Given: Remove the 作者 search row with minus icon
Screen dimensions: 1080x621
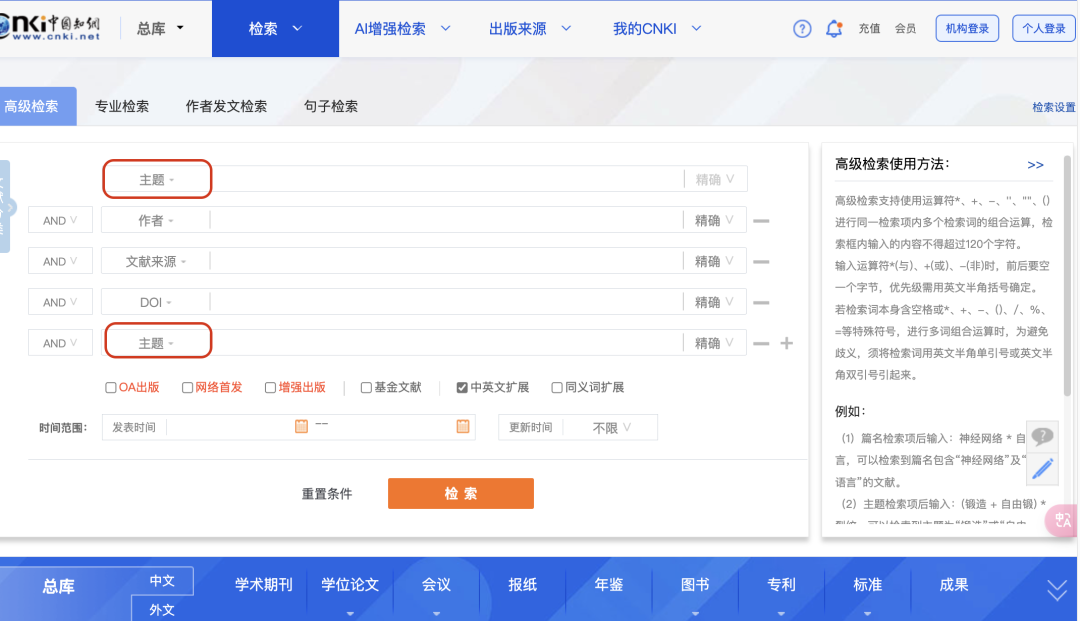Looking at the screenshot, I should tap(761, 221).
